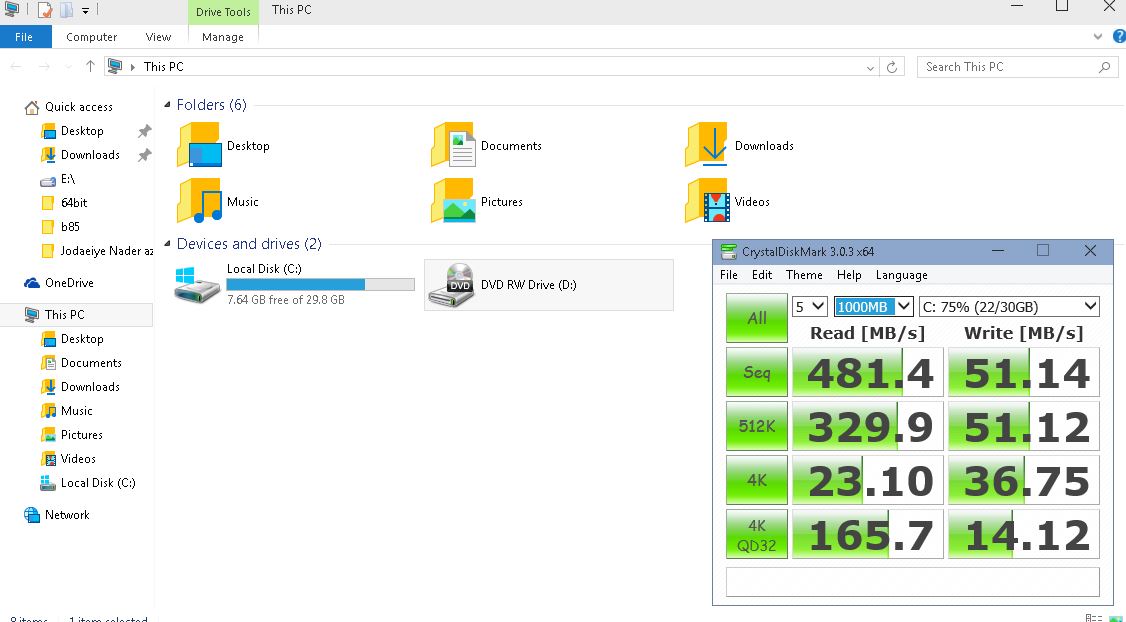Go up one level with the up arrow

[90, 66]
